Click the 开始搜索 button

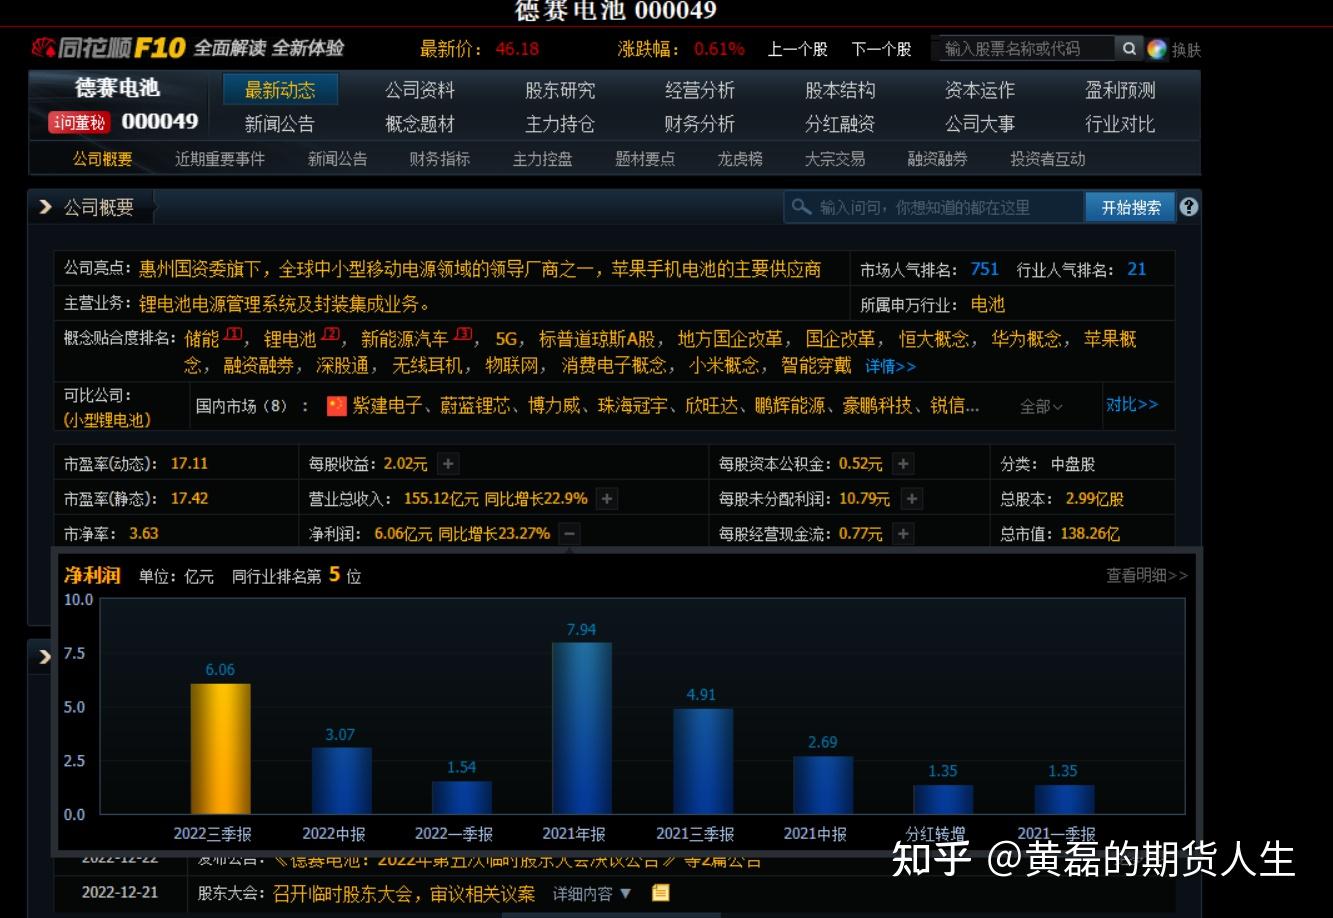click(x=1131, y=207)
